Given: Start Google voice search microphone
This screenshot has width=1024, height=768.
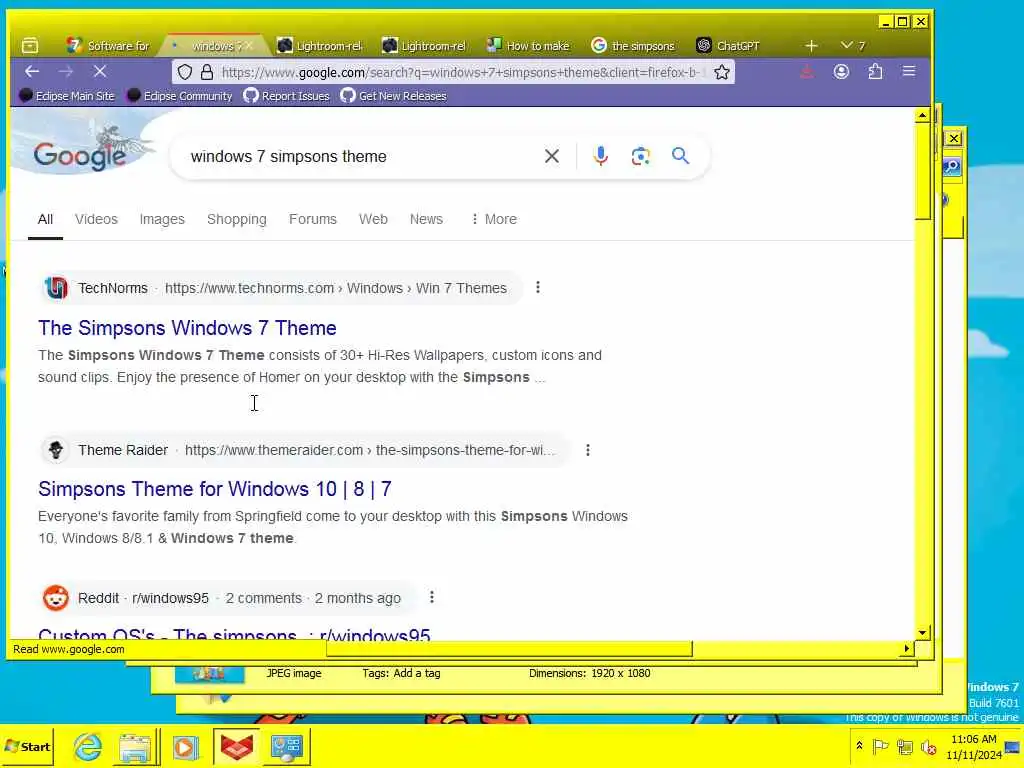Looking at the screenshot, I should pos(600,156).
